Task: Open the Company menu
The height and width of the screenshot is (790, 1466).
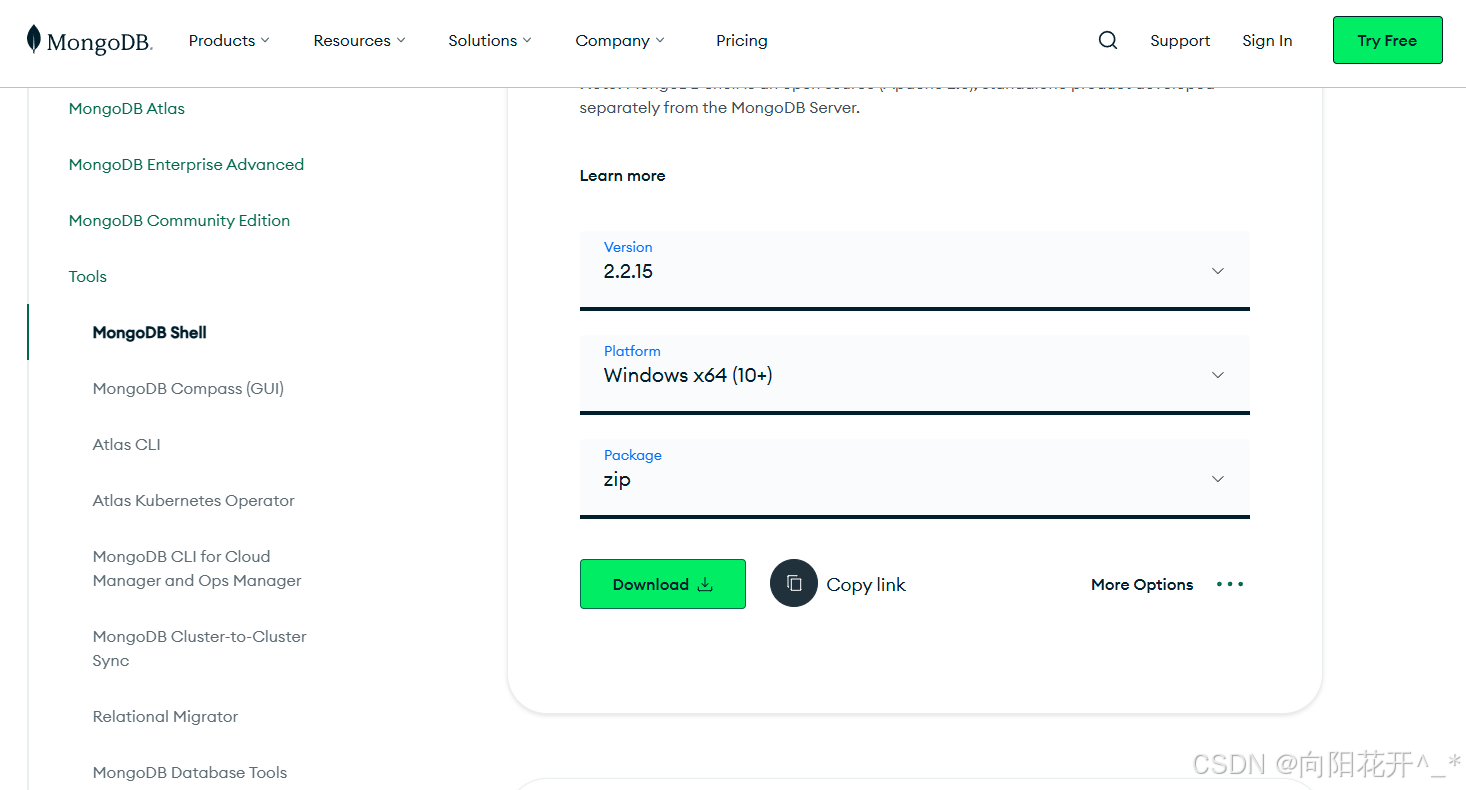Action: (x=620, y=40)
